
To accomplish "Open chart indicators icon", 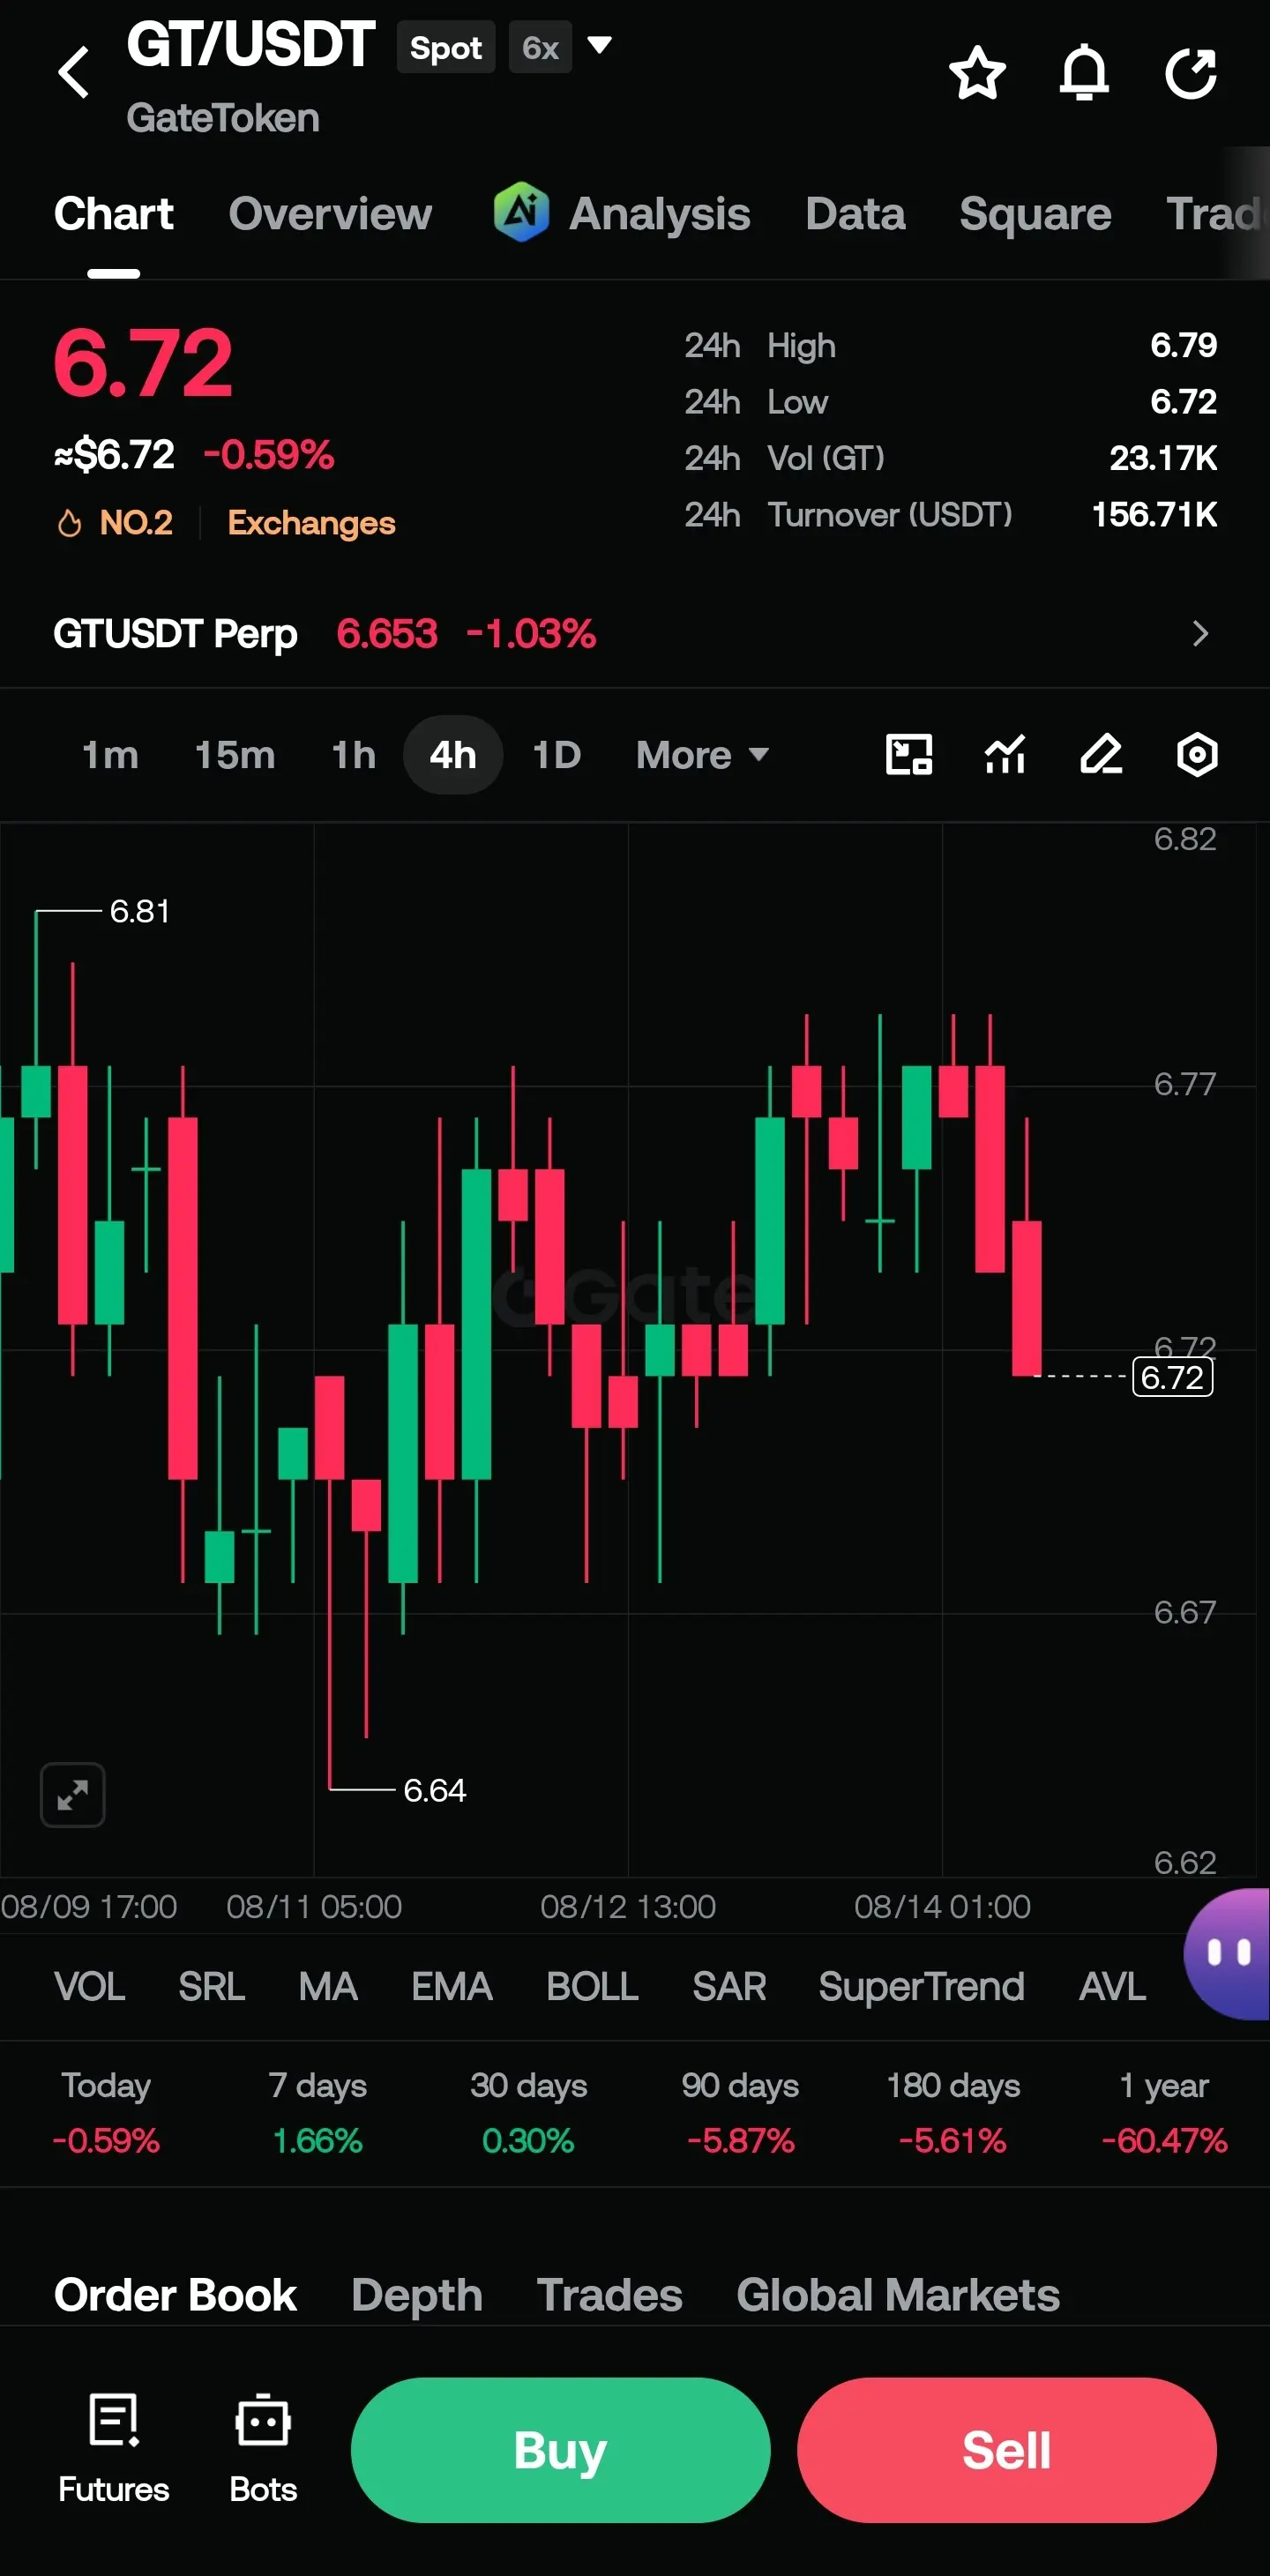I will 1005,755.
